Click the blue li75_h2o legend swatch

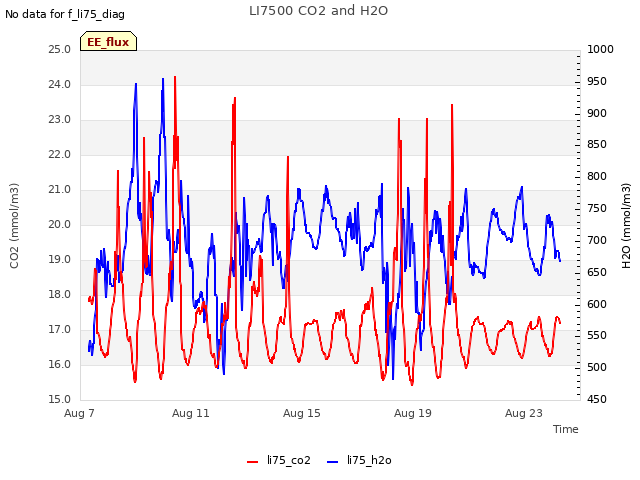click(x=333, y=462)
